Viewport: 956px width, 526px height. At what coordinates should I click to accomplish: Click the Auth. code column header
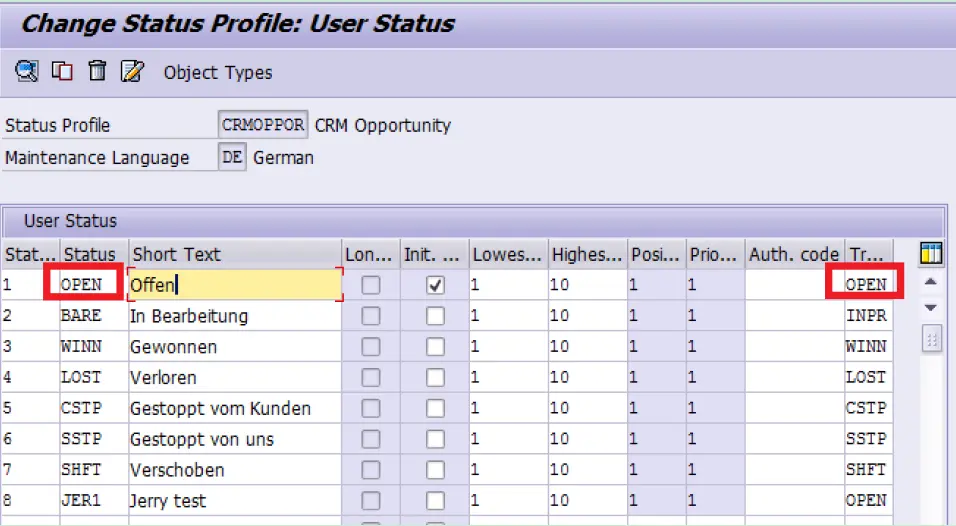coord(794,254)
